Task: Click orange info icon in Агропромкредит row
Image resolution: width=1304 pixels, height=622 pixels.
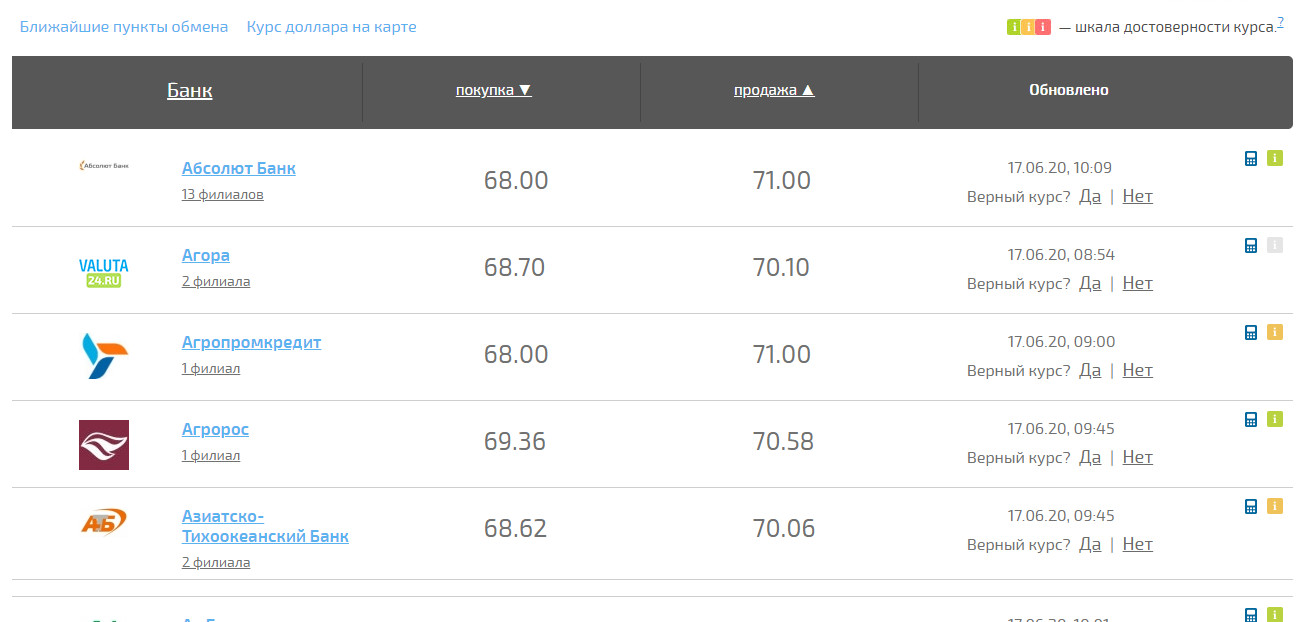Action: click(1274, 332)
